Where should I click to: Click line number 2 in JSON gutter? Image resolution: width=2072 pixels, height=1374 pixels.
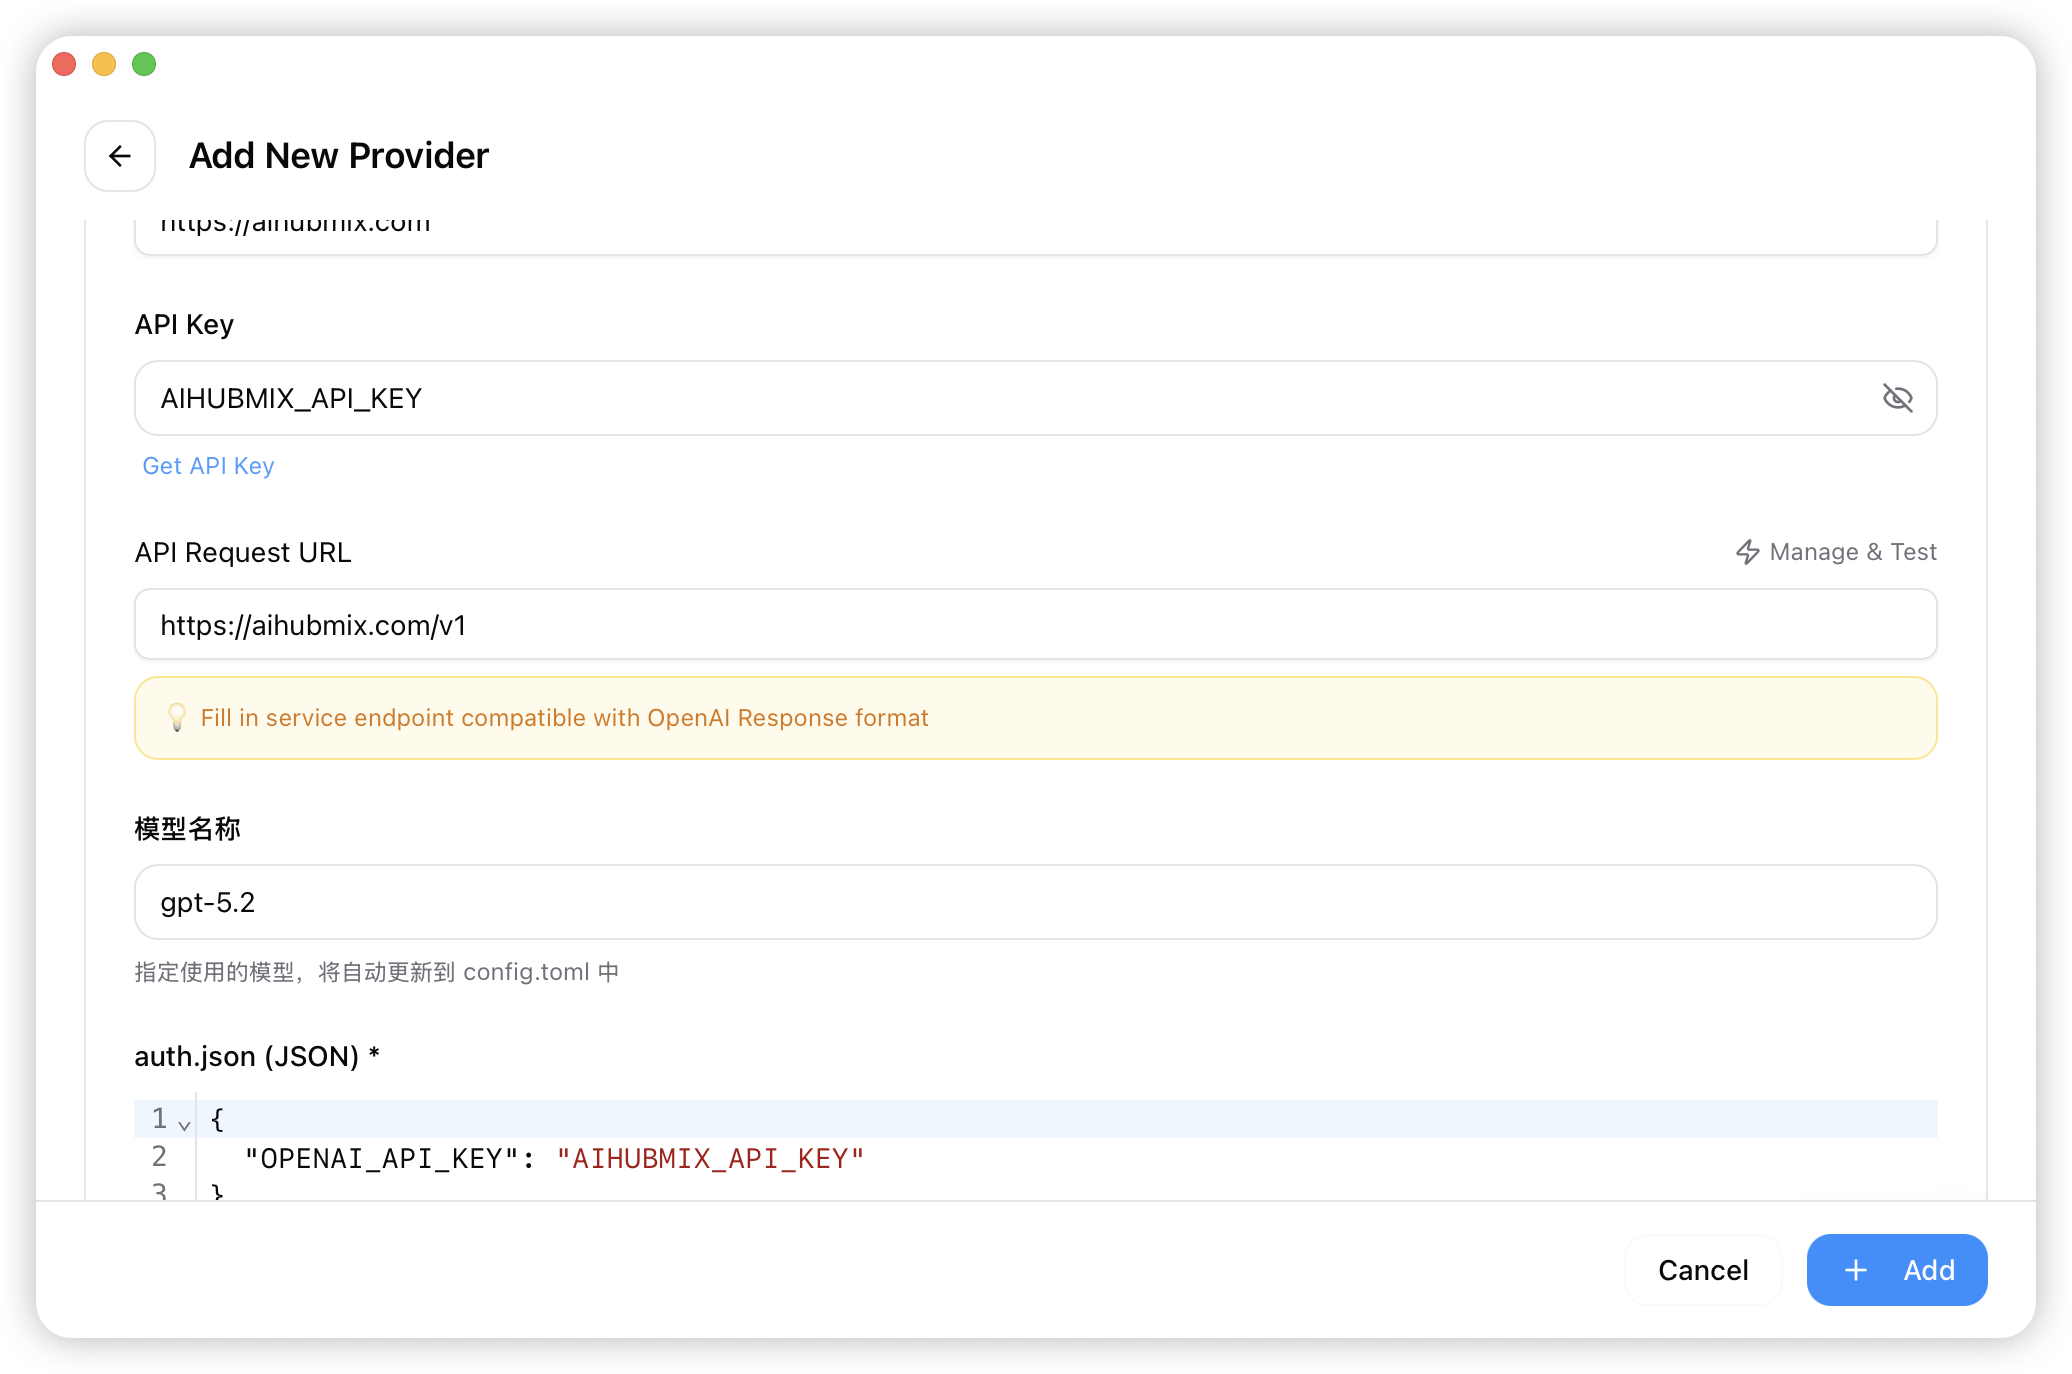[159, 1157]
